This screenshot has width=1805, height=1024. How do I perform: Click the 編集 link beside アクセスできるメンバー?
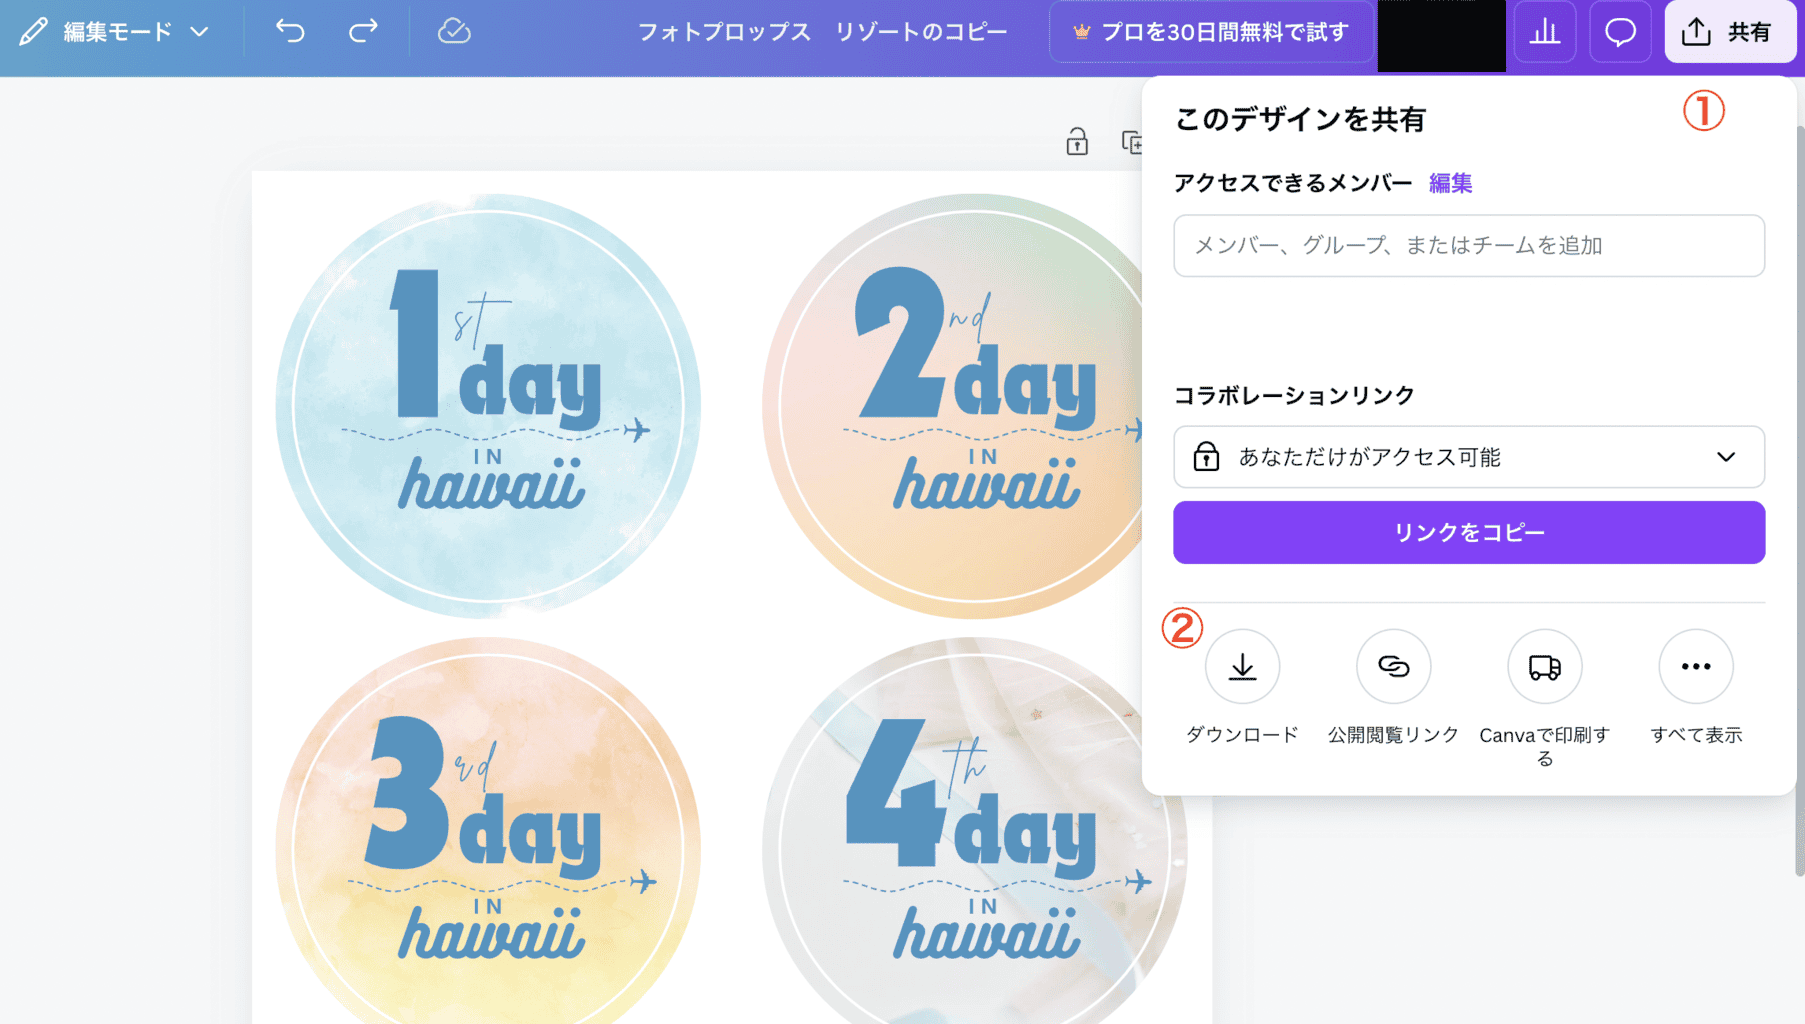[1450, 183]
